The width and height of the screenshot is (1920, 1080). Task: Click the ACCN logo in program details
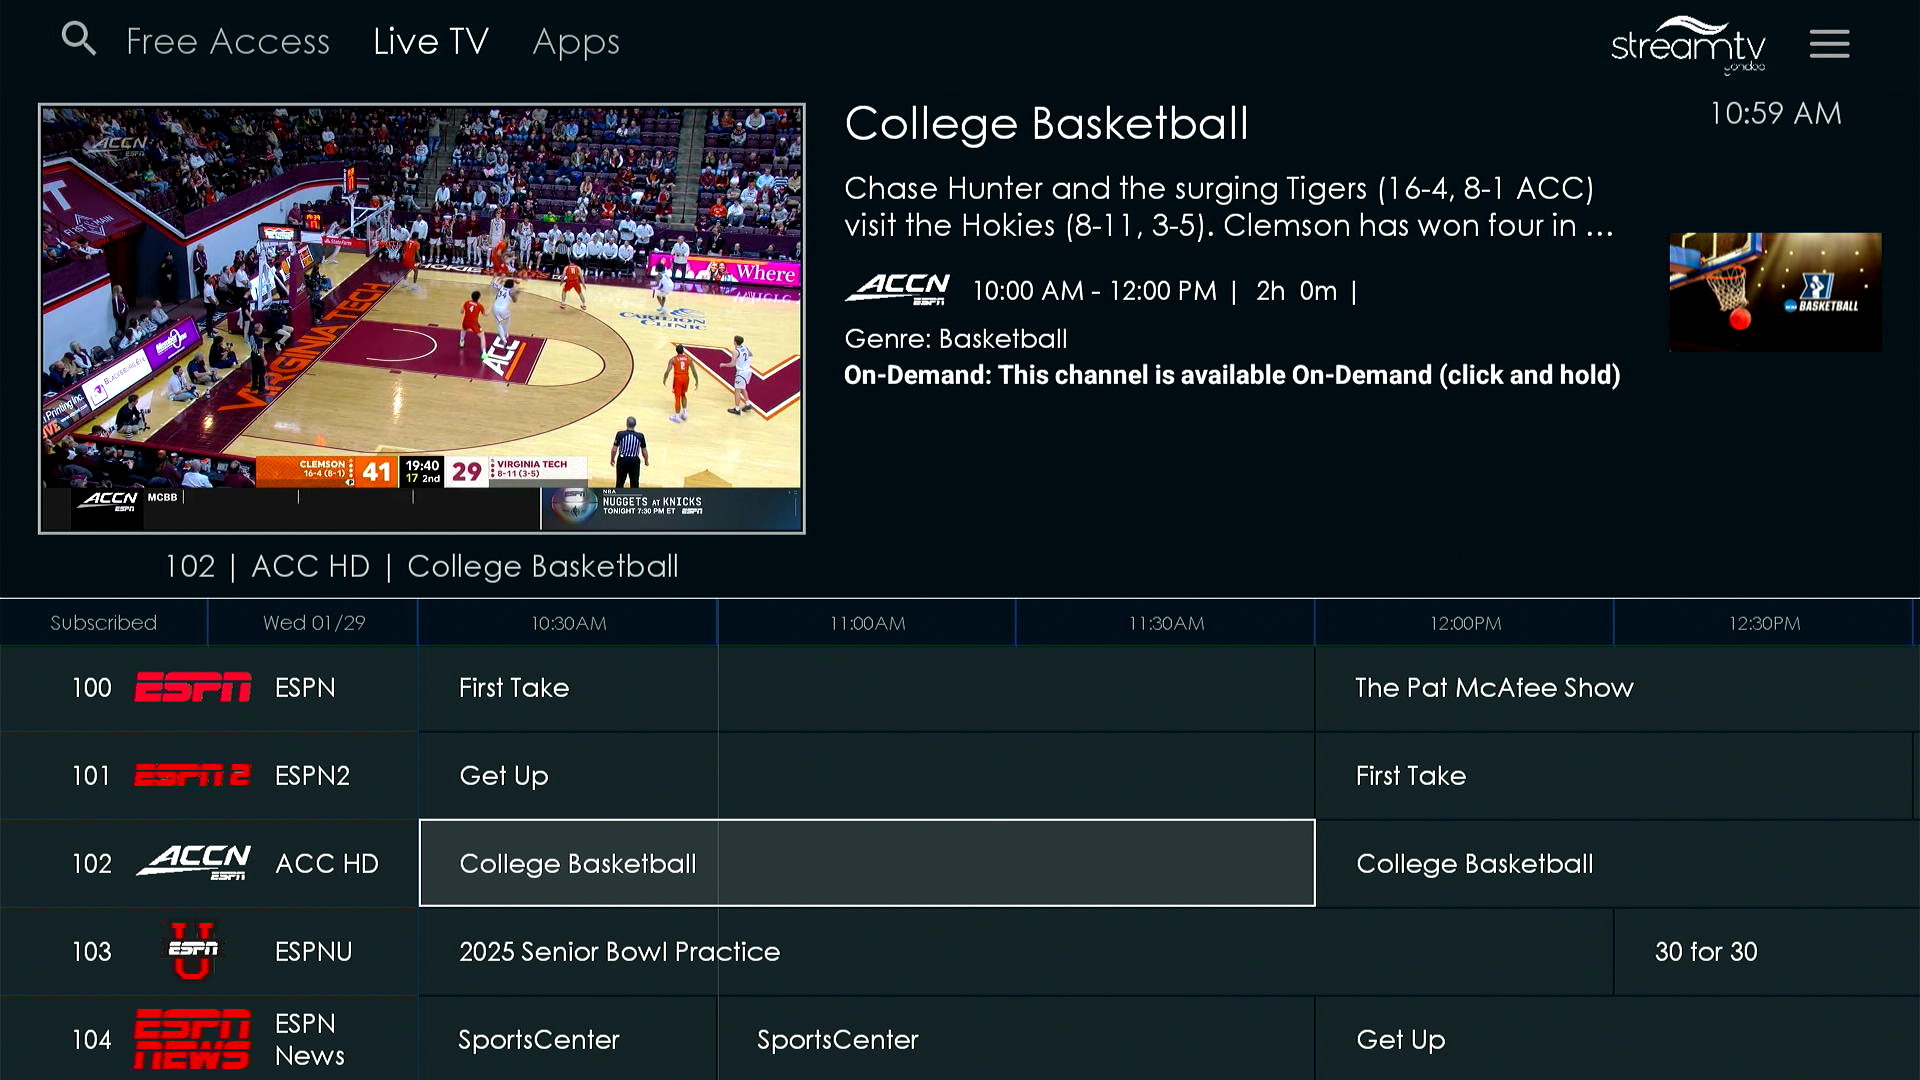coord(897,289)
